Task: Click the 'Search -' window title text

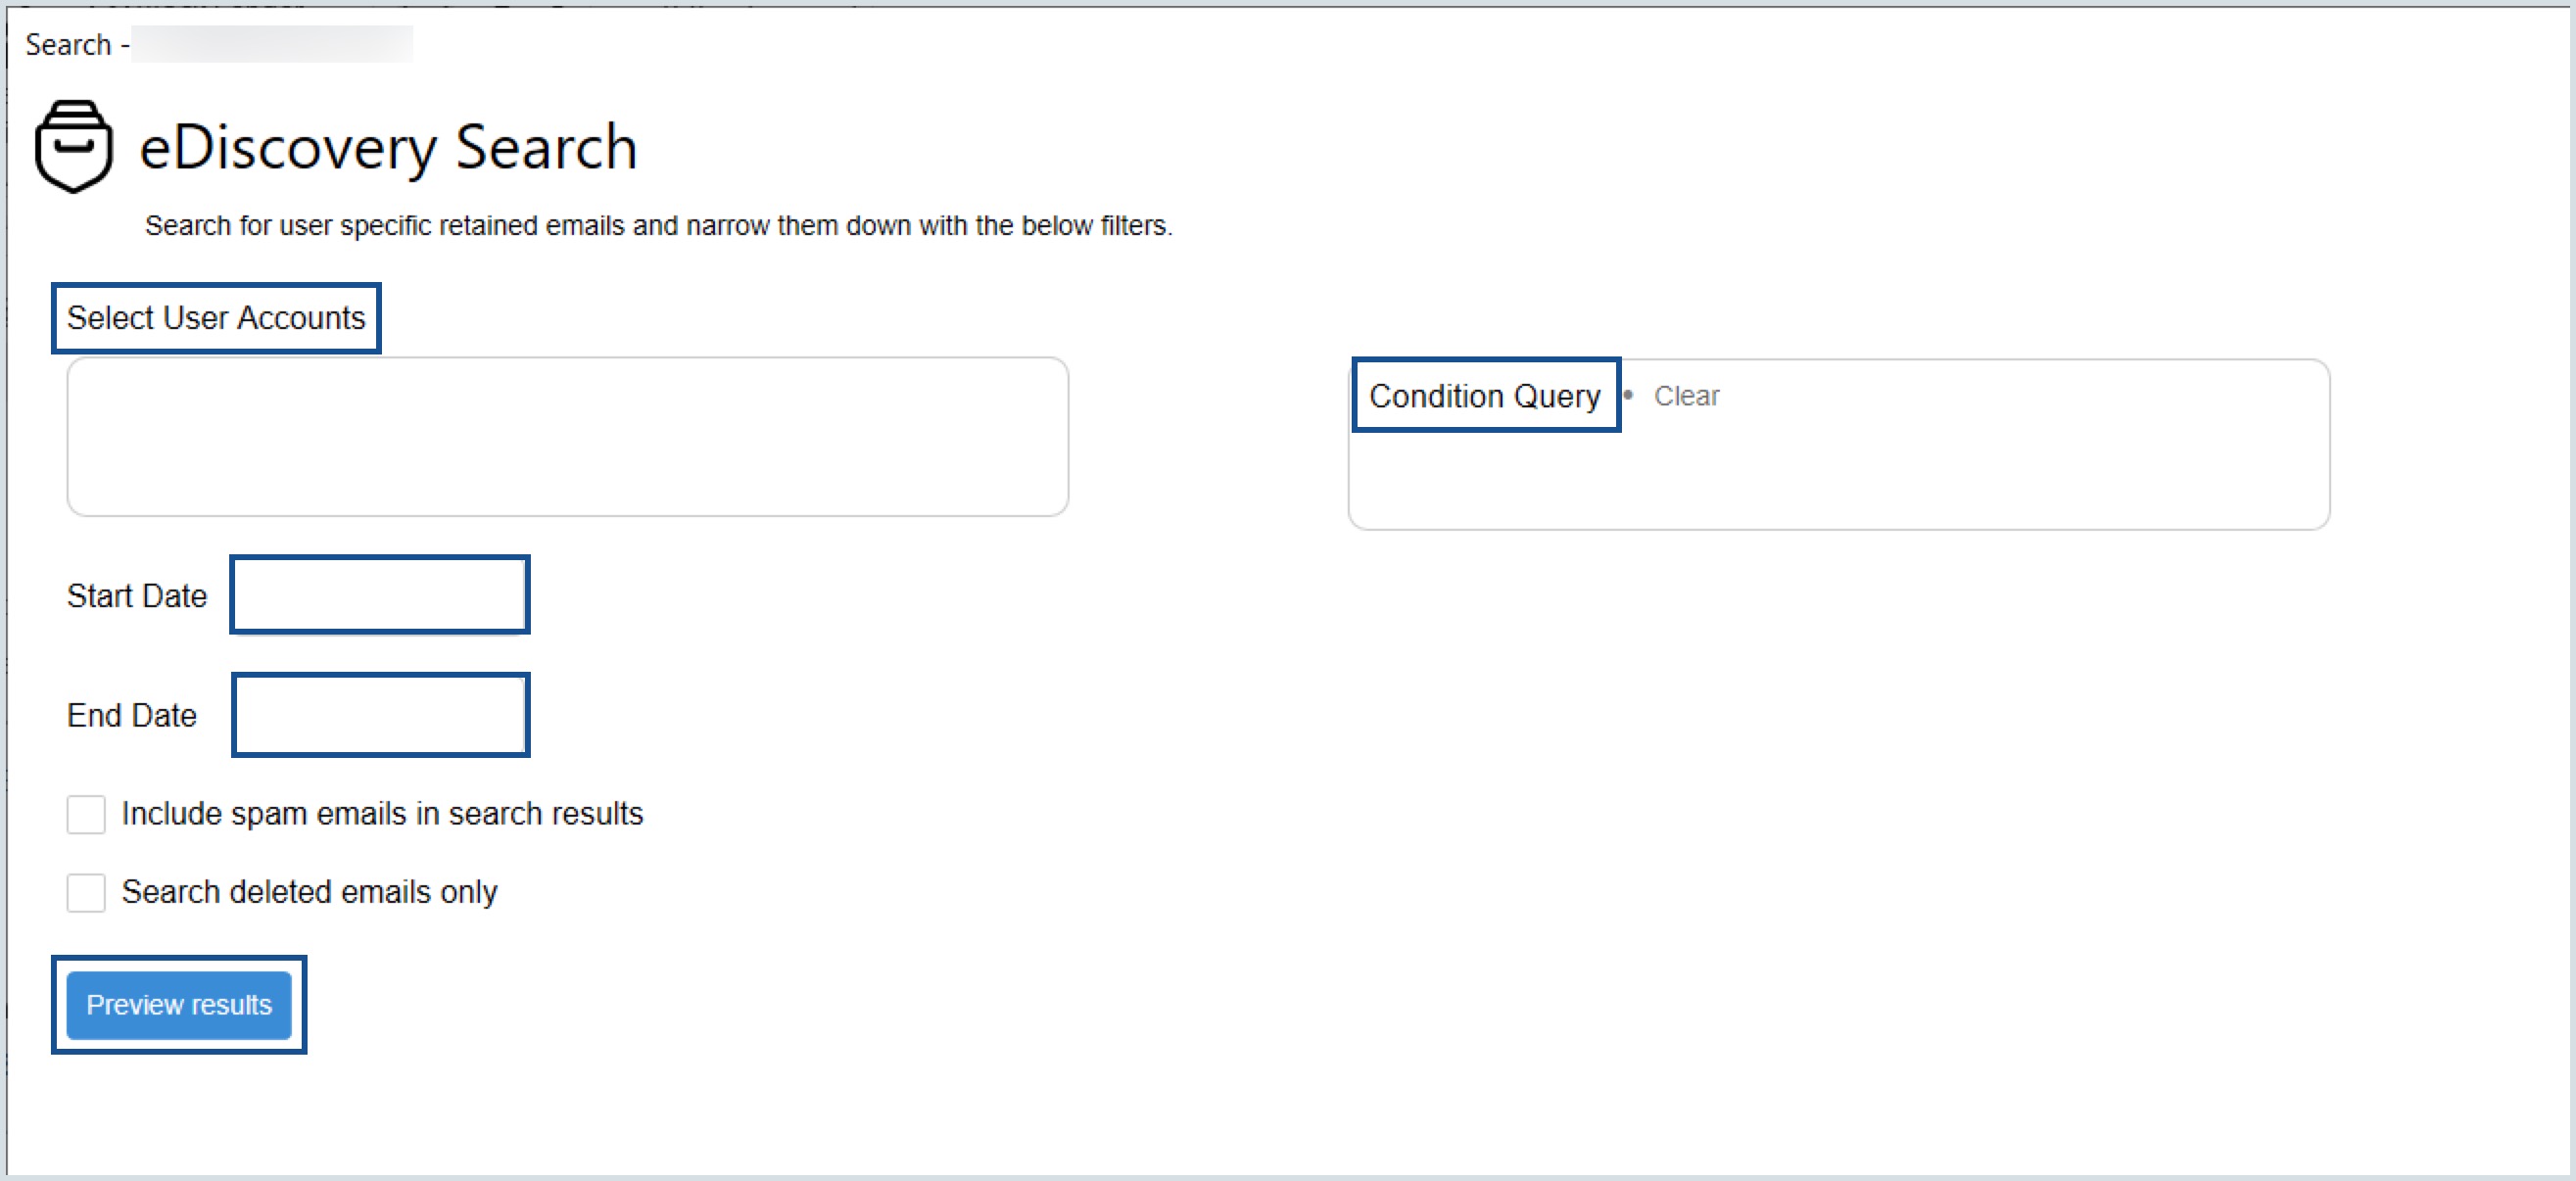Action: coord(77,45)
